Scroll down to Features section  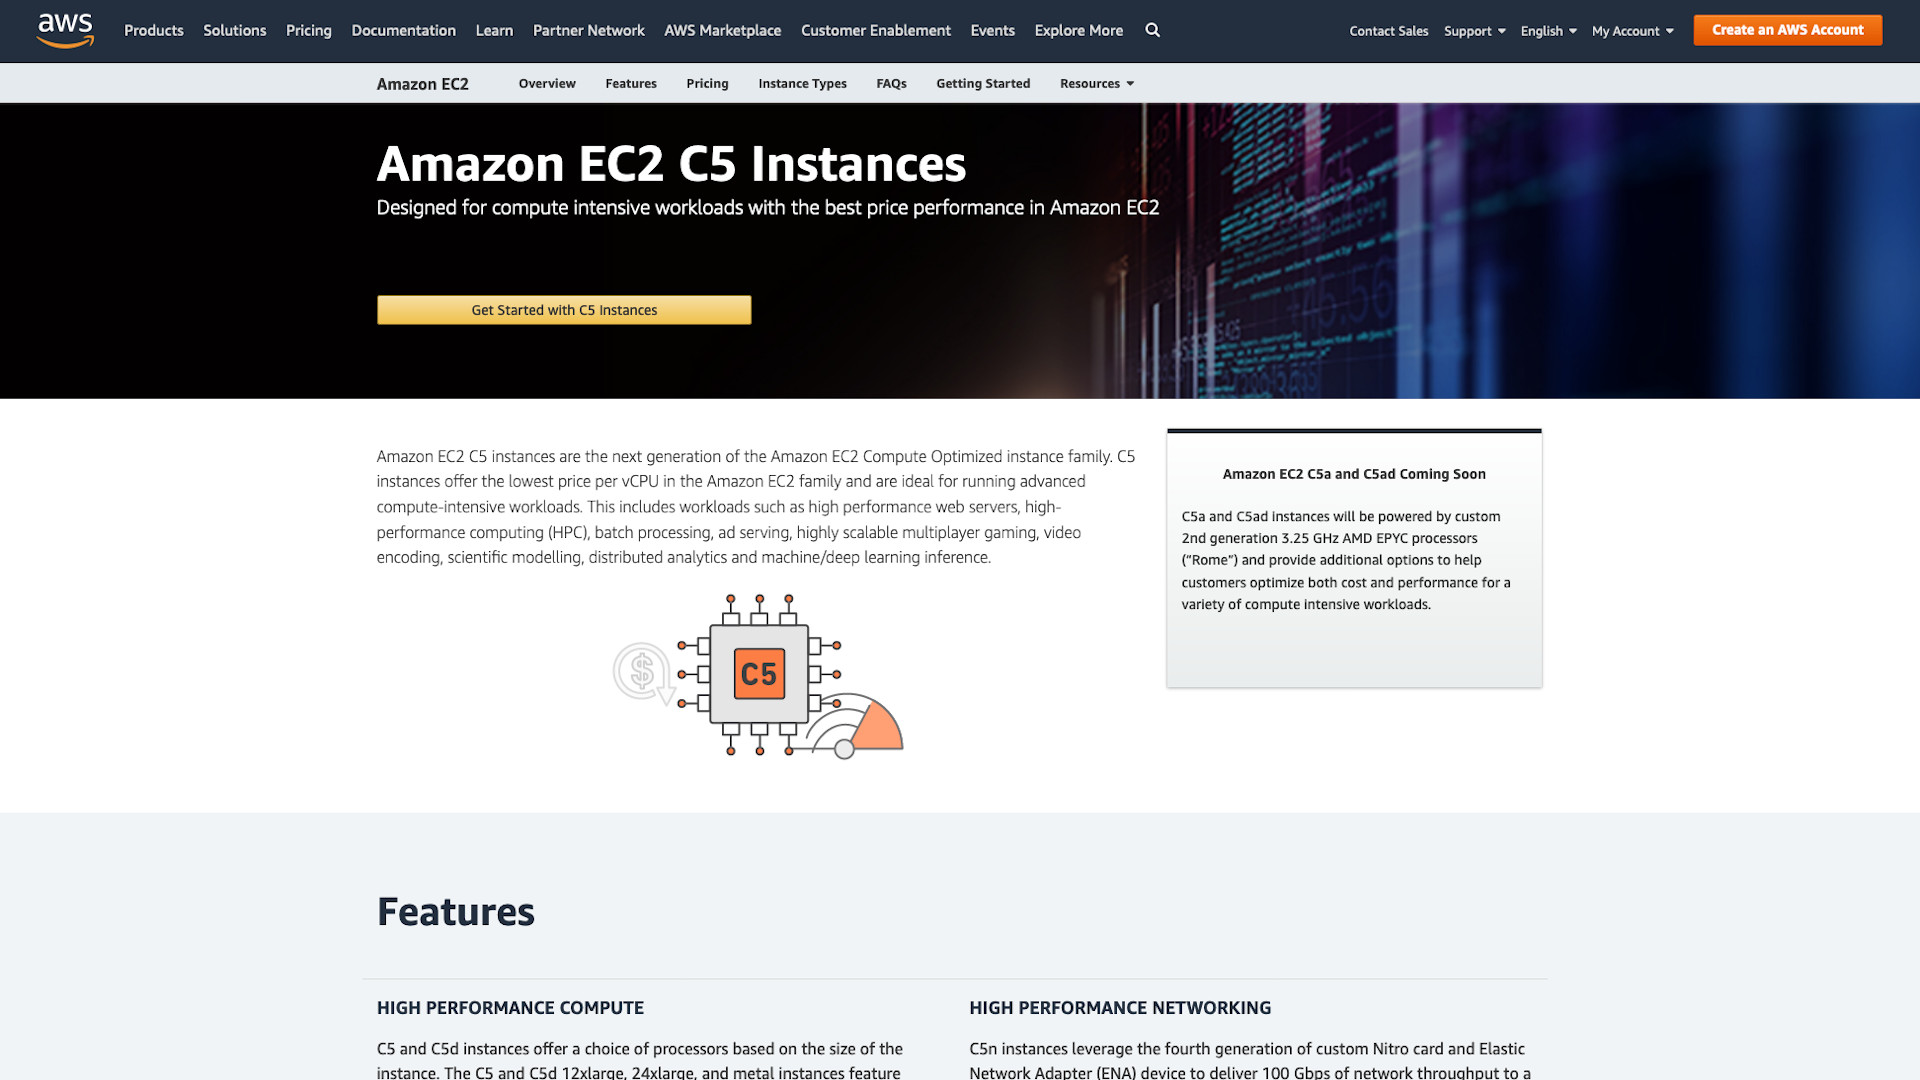455,911
